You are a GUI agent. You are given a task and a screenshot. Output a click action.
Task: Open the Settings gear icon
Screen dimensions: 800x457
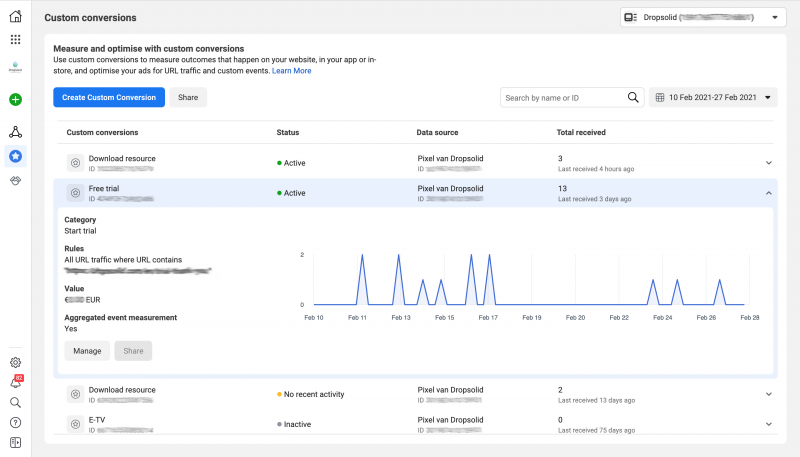coord(15,362)
